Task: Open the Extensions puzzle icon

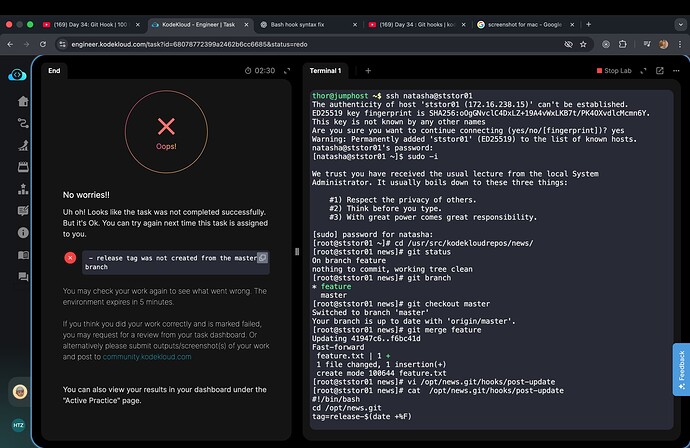Action: pos(622,44)
